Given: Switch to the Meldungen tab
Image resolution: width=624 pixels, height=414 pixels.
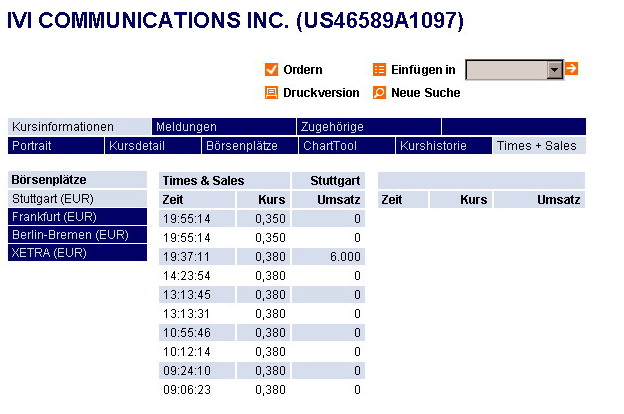Looking at the screenshot, I should tap(186, 127).
